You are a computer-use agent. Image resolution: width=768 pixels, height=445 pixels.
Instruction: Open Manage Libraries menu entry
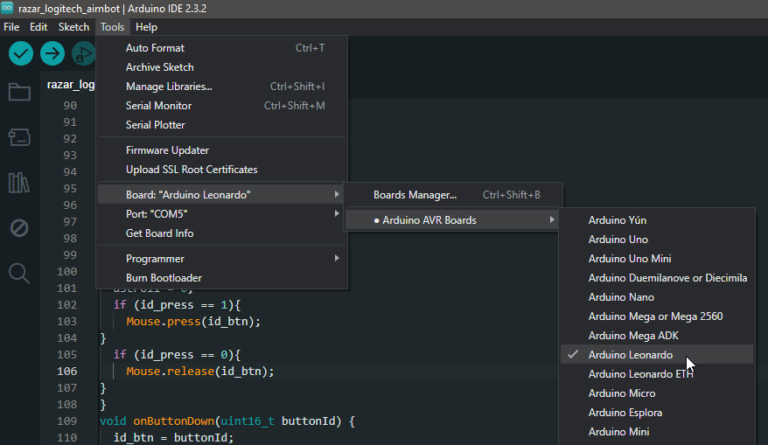click(x=222, y=86)
